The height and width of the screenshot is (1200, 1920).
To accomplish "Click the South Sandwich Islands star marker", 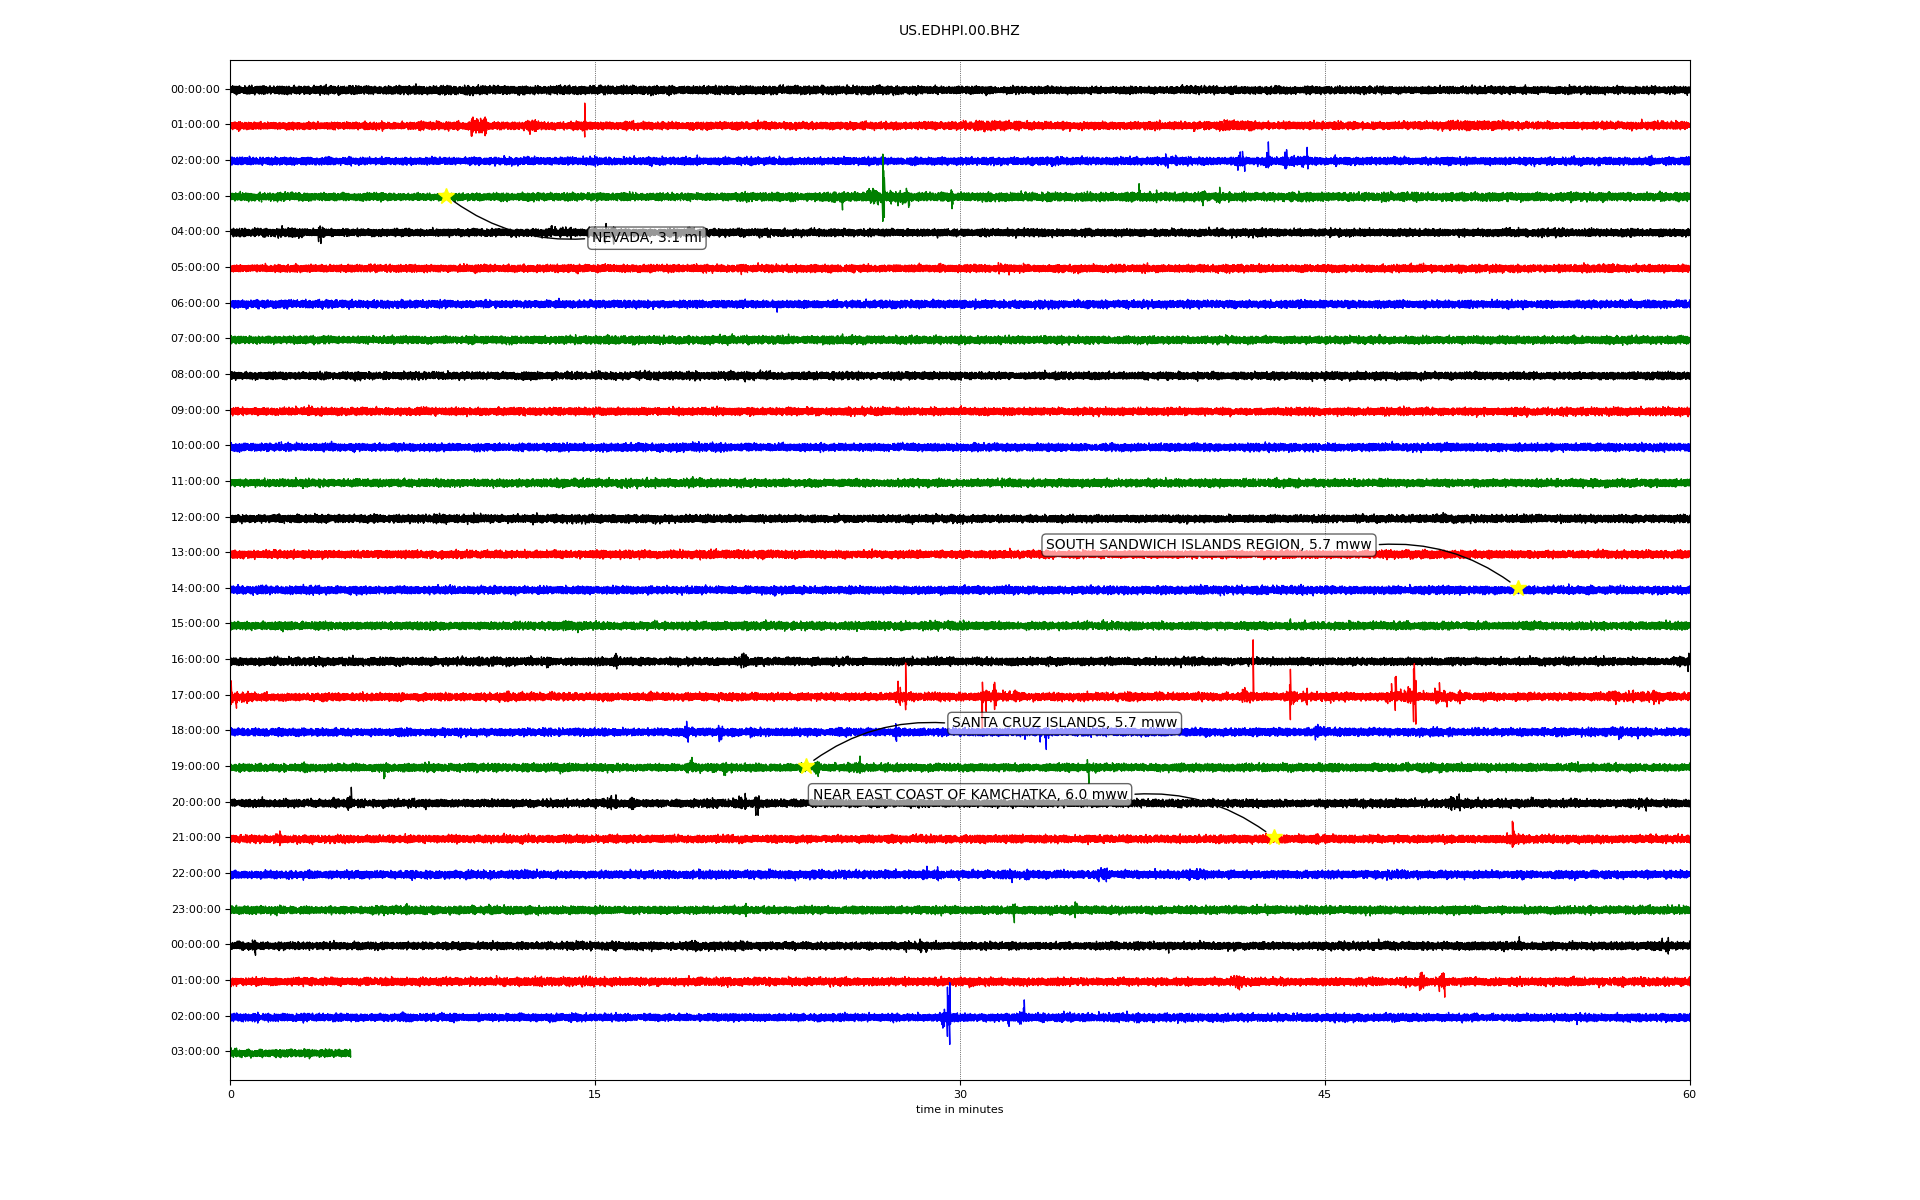I will (x=1517, y=588).
